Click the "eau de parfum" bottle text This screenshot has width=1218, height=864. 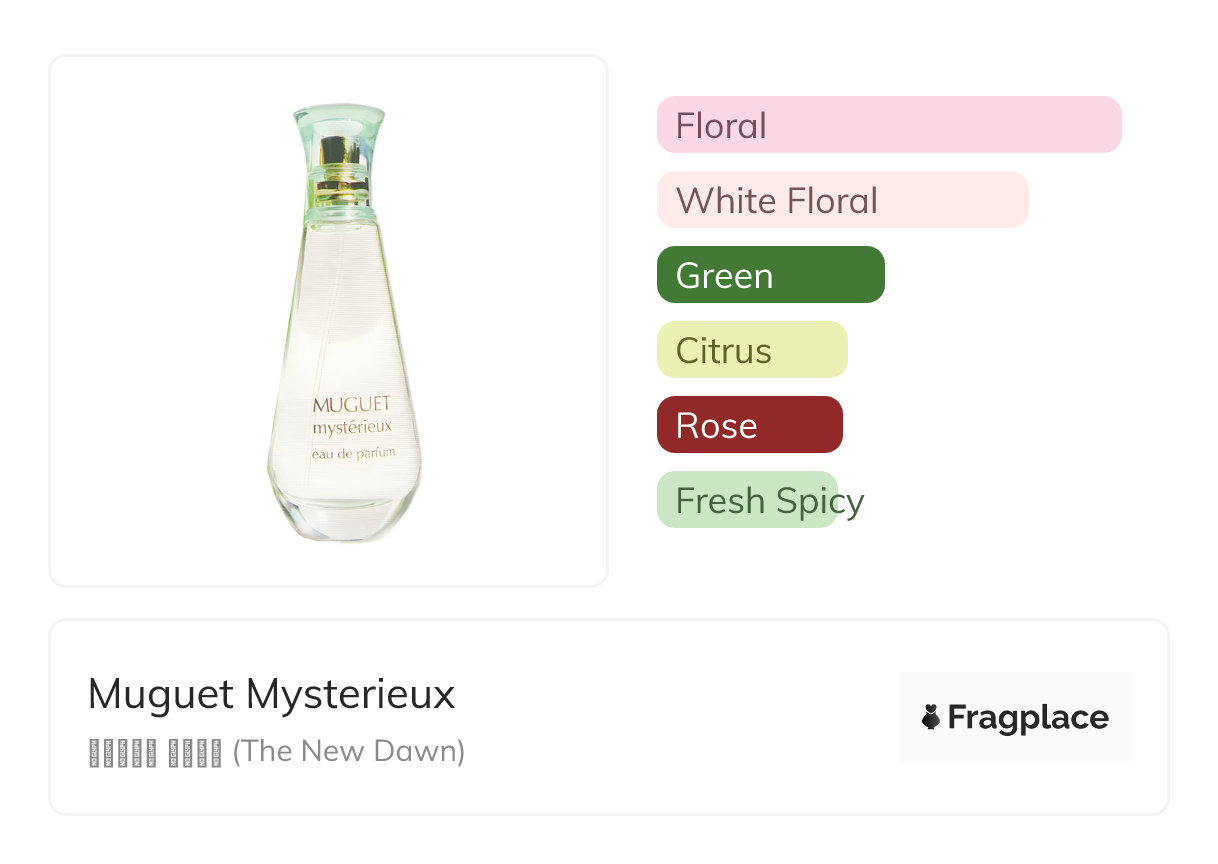(x=353, y=453)
